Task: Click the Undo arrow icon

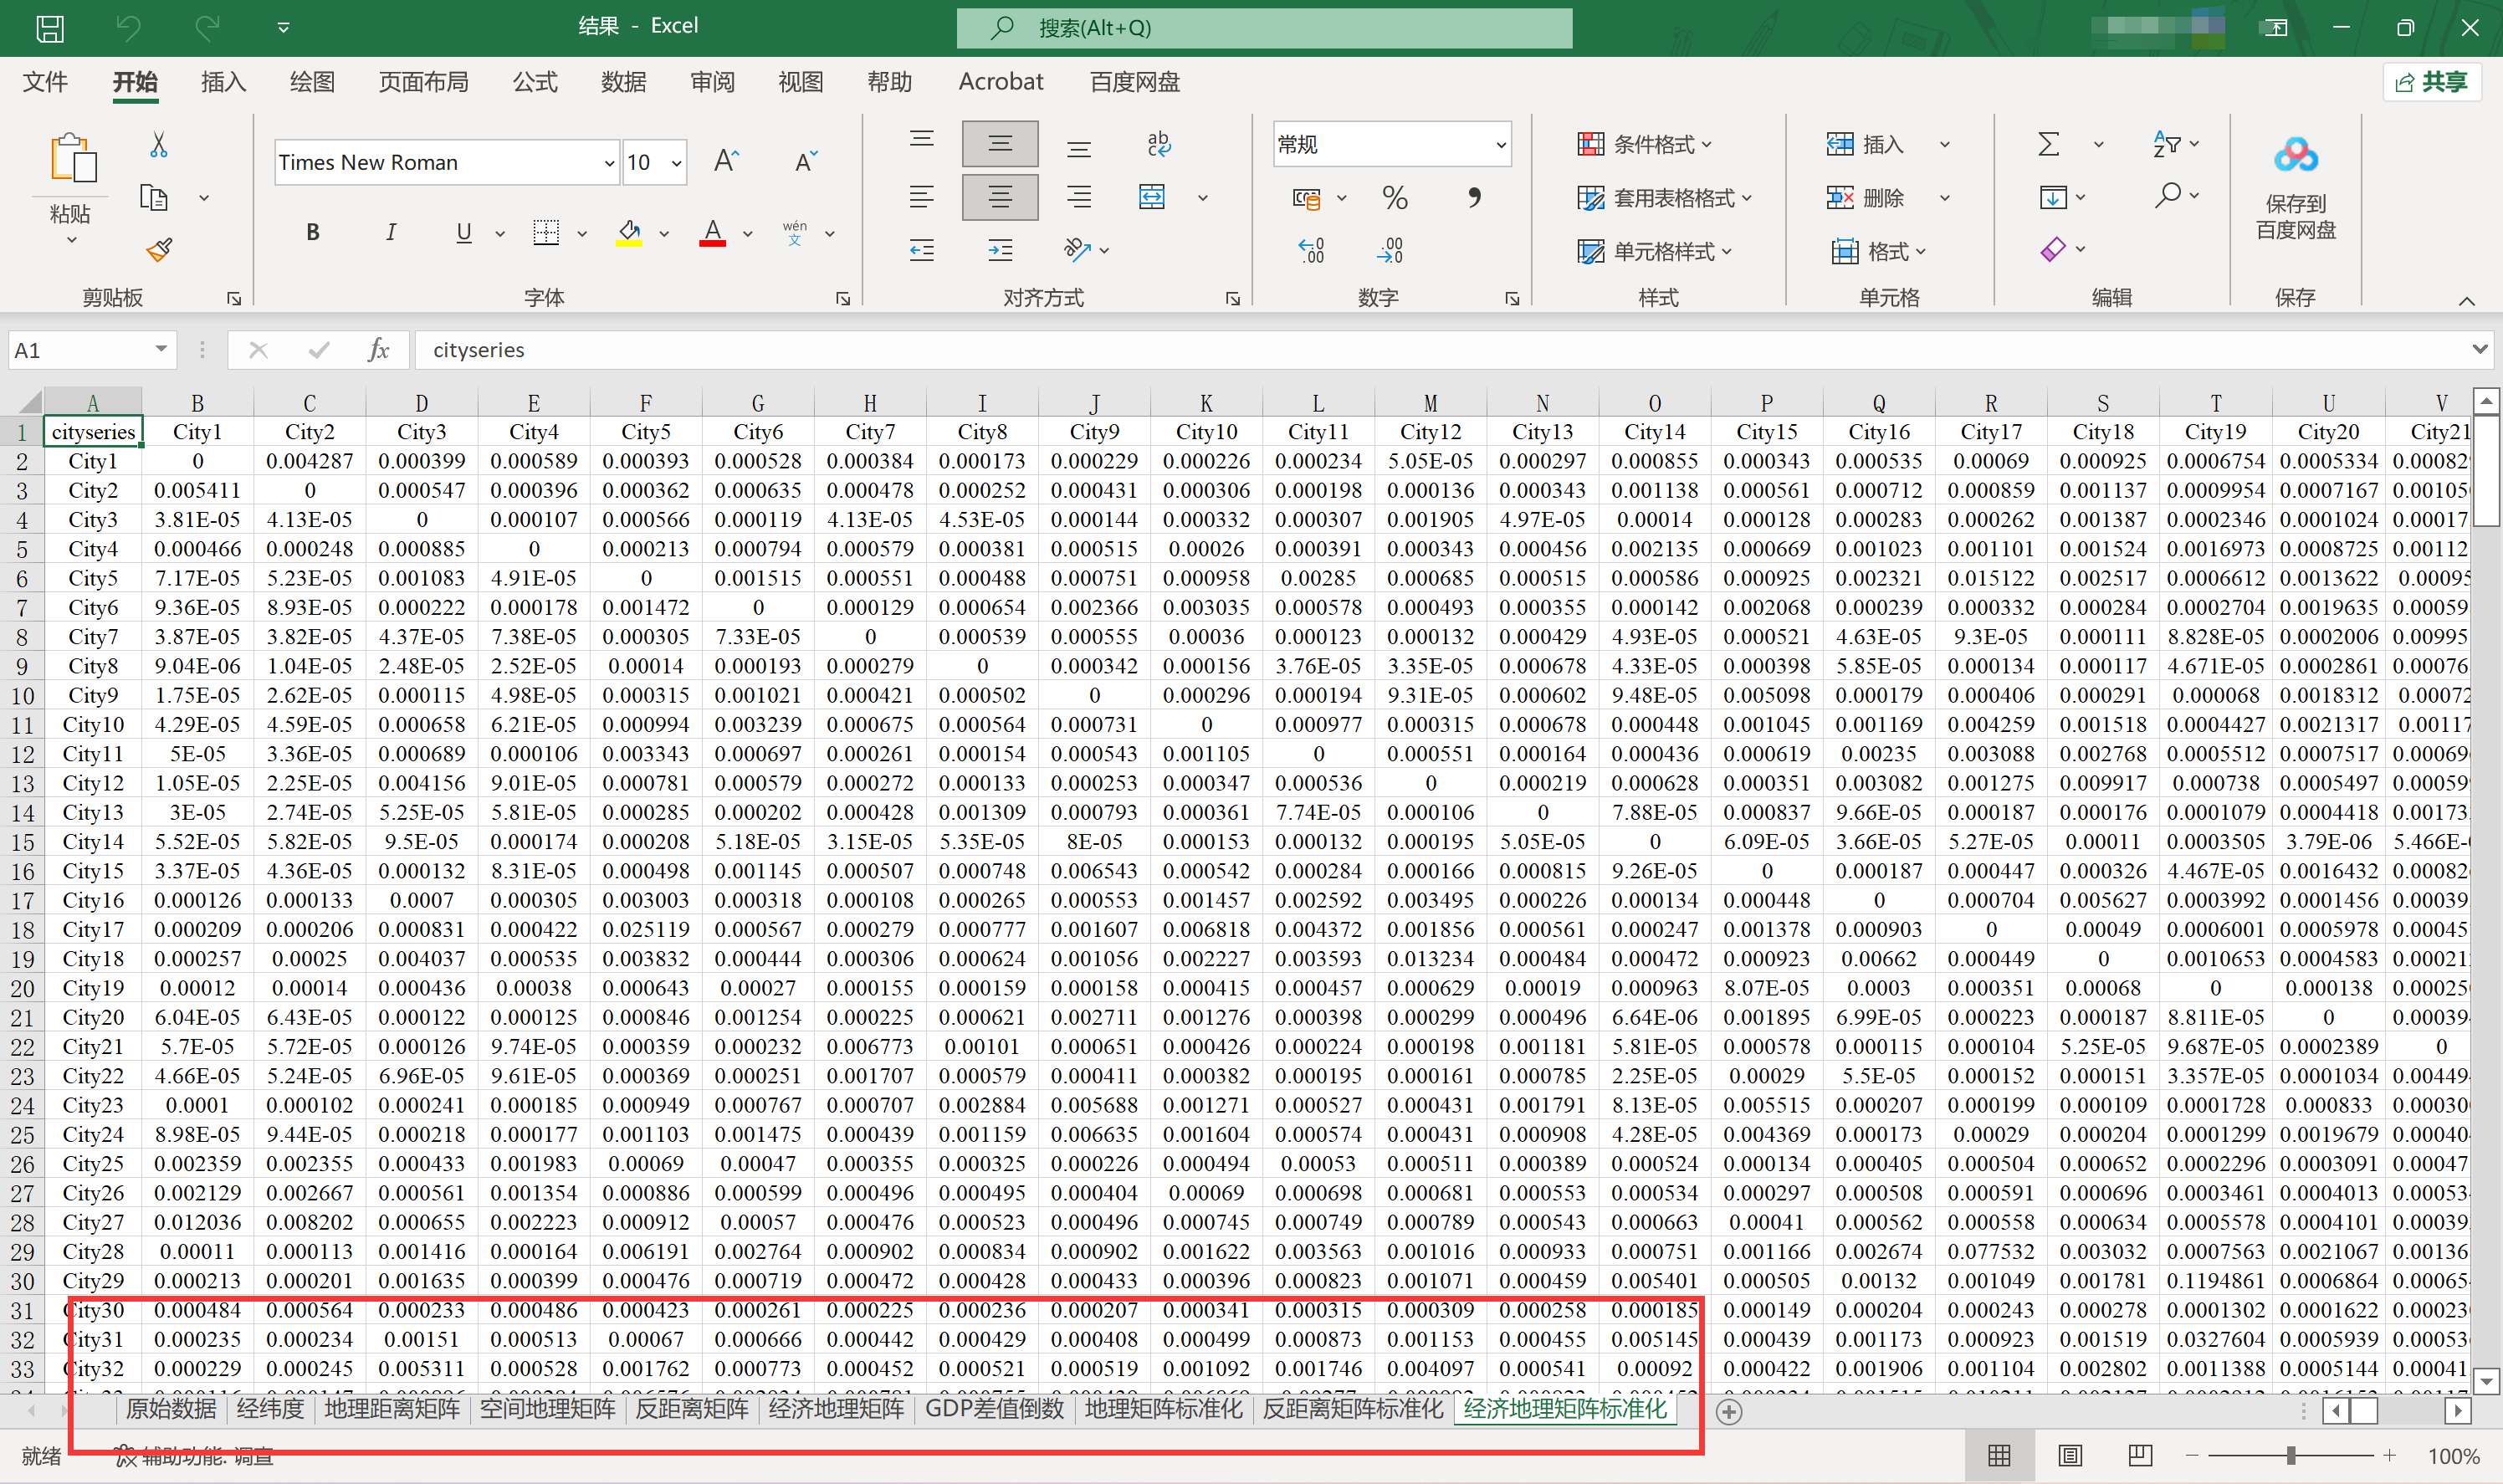Action: tap(128, 28)
